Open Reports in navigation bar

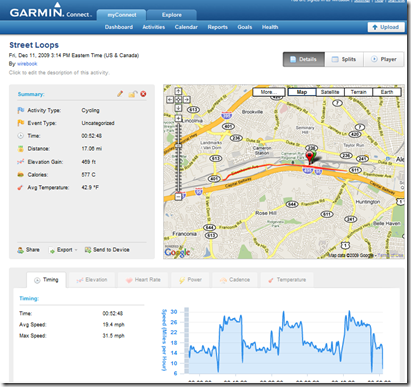coord(217,27)
